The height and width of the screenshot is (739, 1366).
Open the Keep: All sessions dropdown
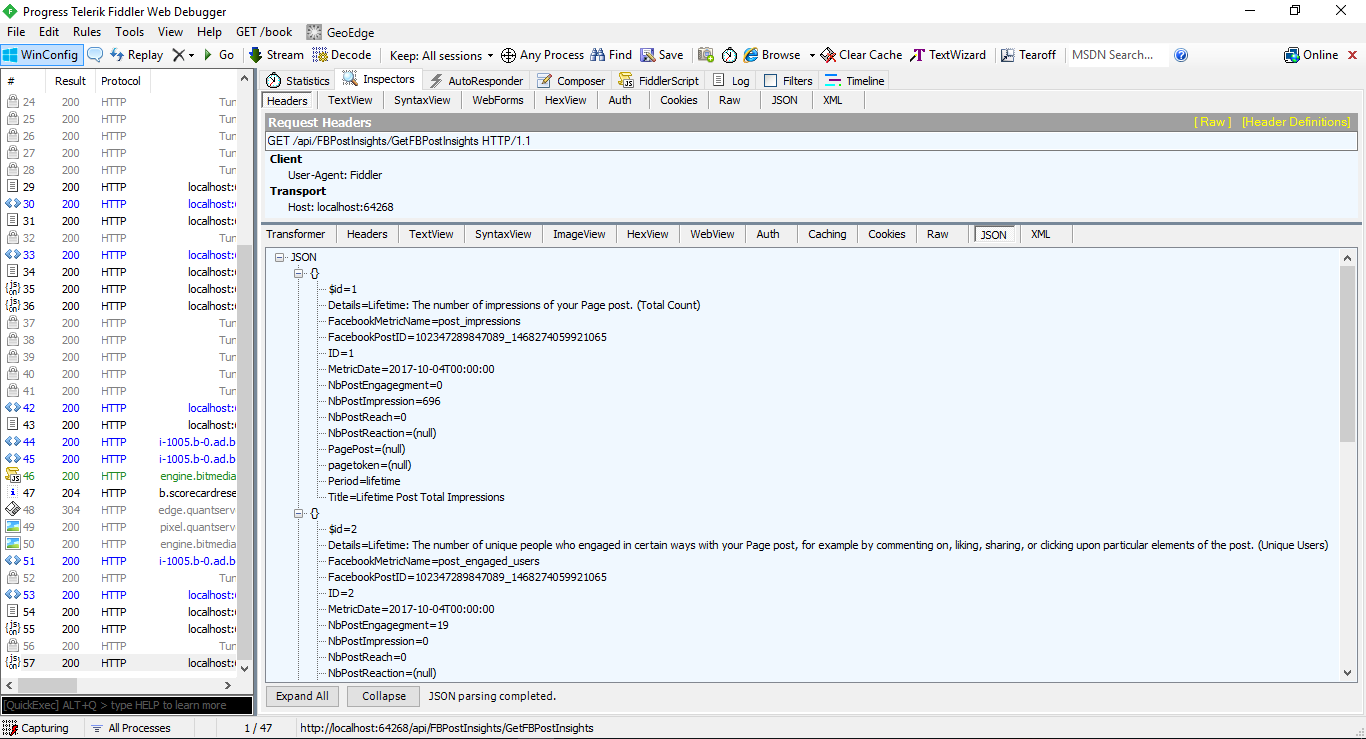442,55
